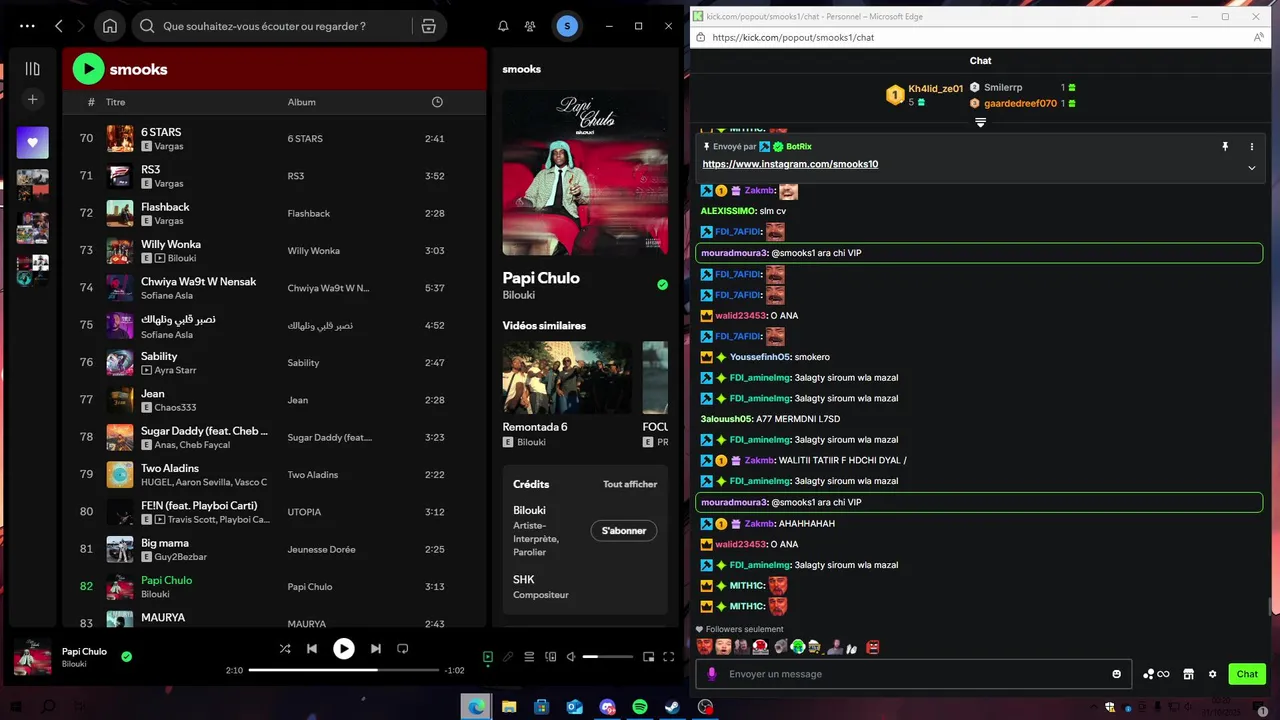Click the Browse icon in search bar
This screenshot has width=1280, height=720.
click(428, 26)
